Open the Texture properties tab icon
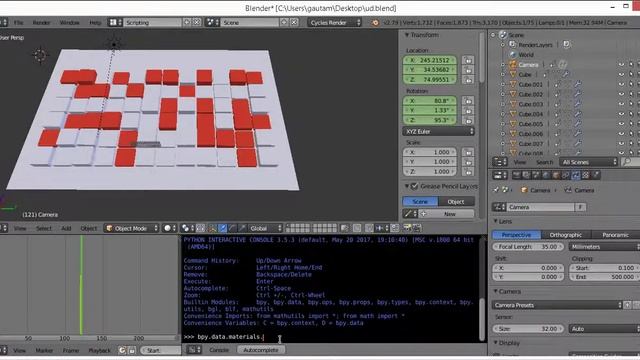 (586, 176)
